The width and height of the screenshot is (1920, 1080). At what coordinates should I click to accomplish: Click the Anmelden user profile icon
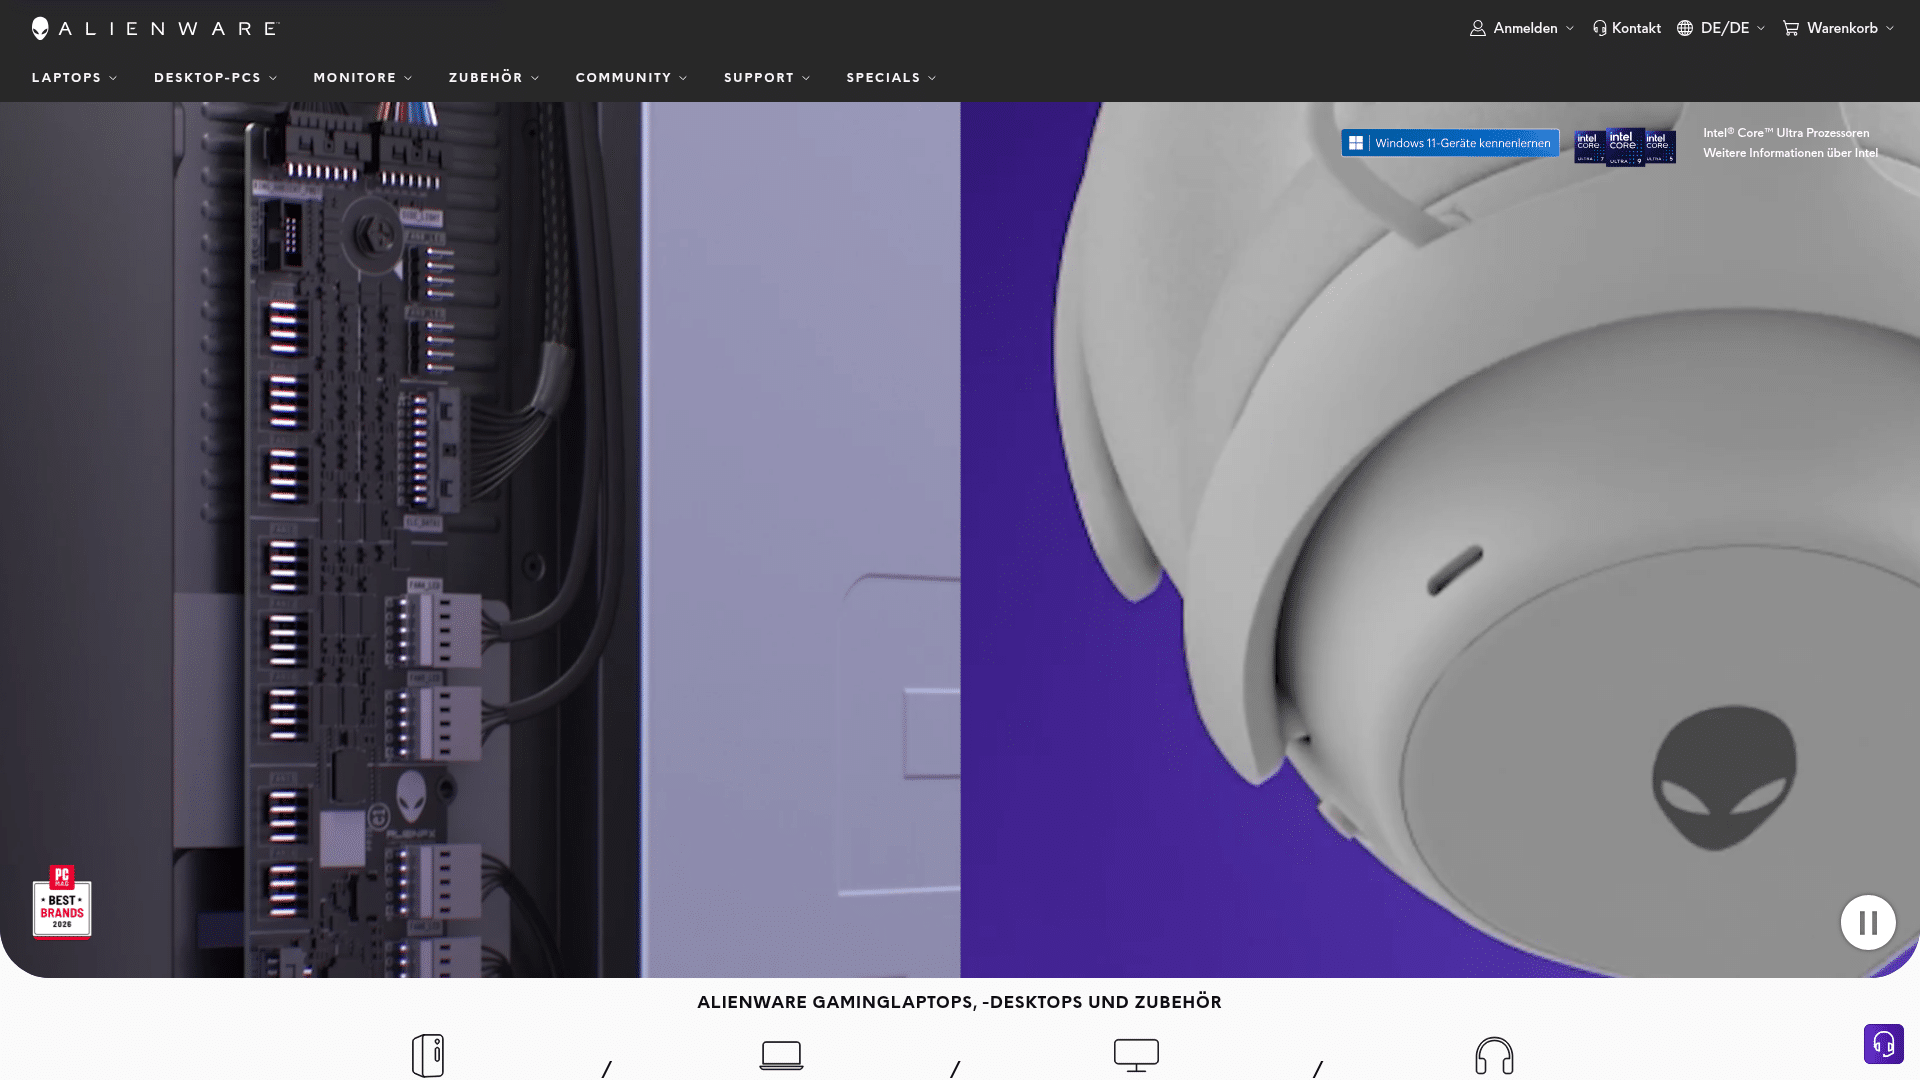(1477, 28)
